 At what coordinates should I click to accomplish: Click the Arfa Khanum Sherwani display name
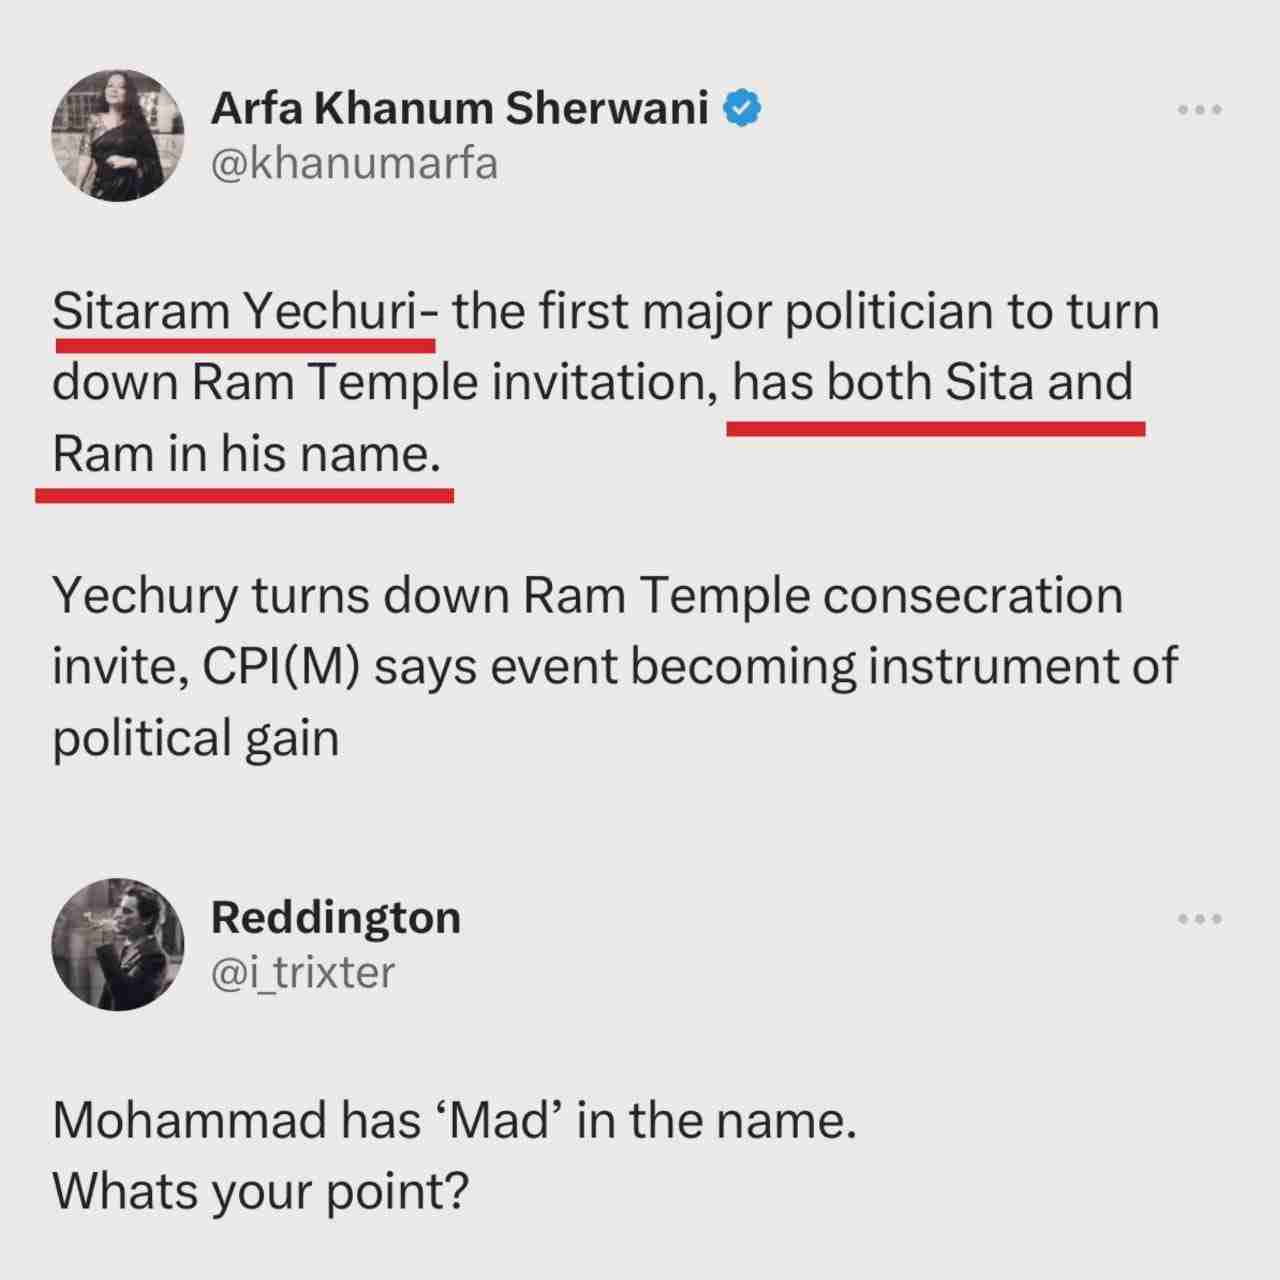pyautogui.click(x=458, y=108)
